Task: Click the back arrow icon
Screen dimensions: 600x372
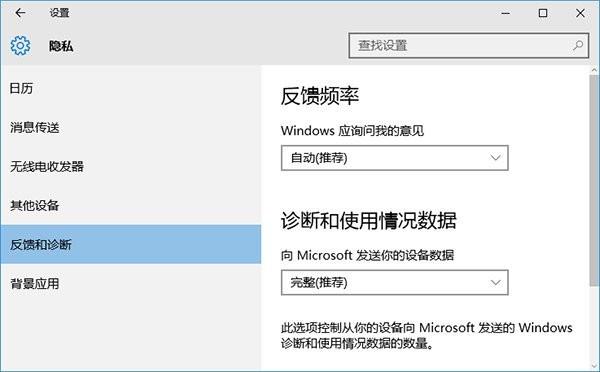Action: point(20,13)
